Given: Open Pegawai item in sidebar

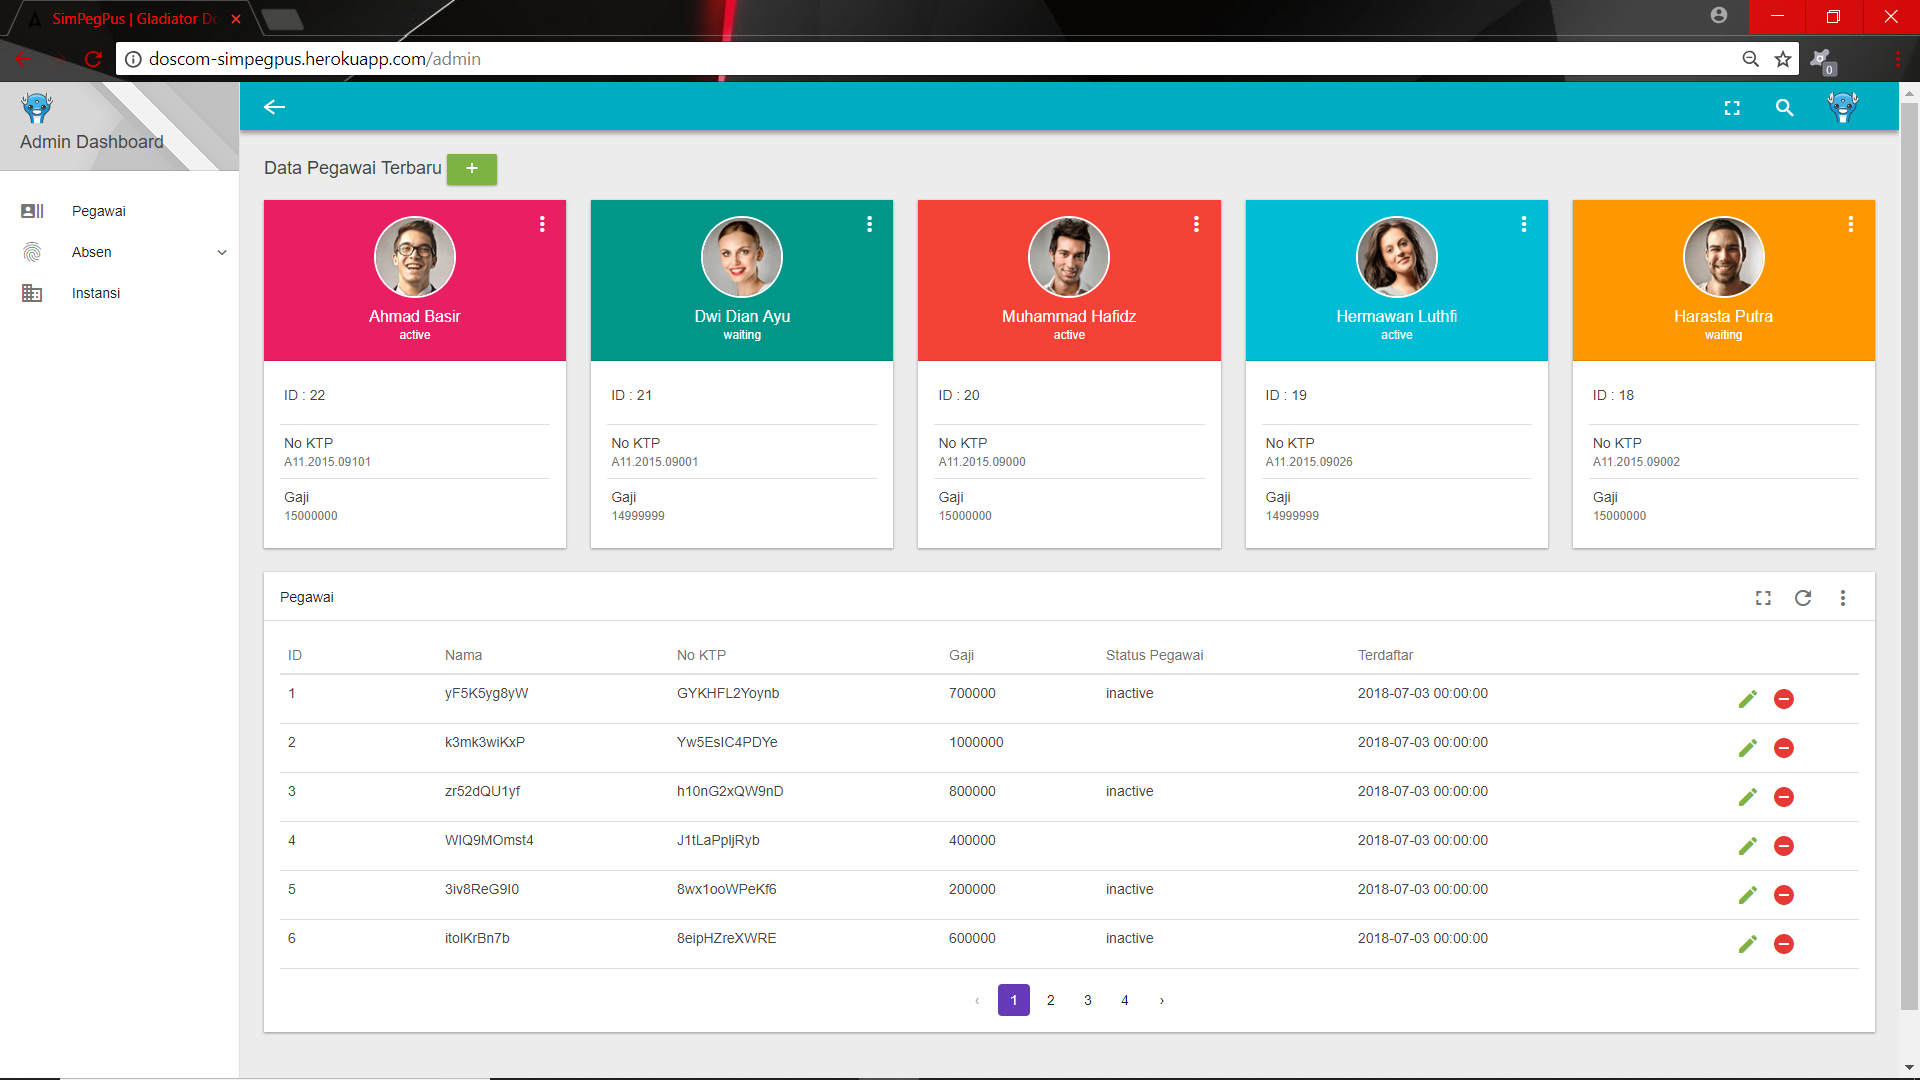Looking at the screenshot, I should point(98,211).
